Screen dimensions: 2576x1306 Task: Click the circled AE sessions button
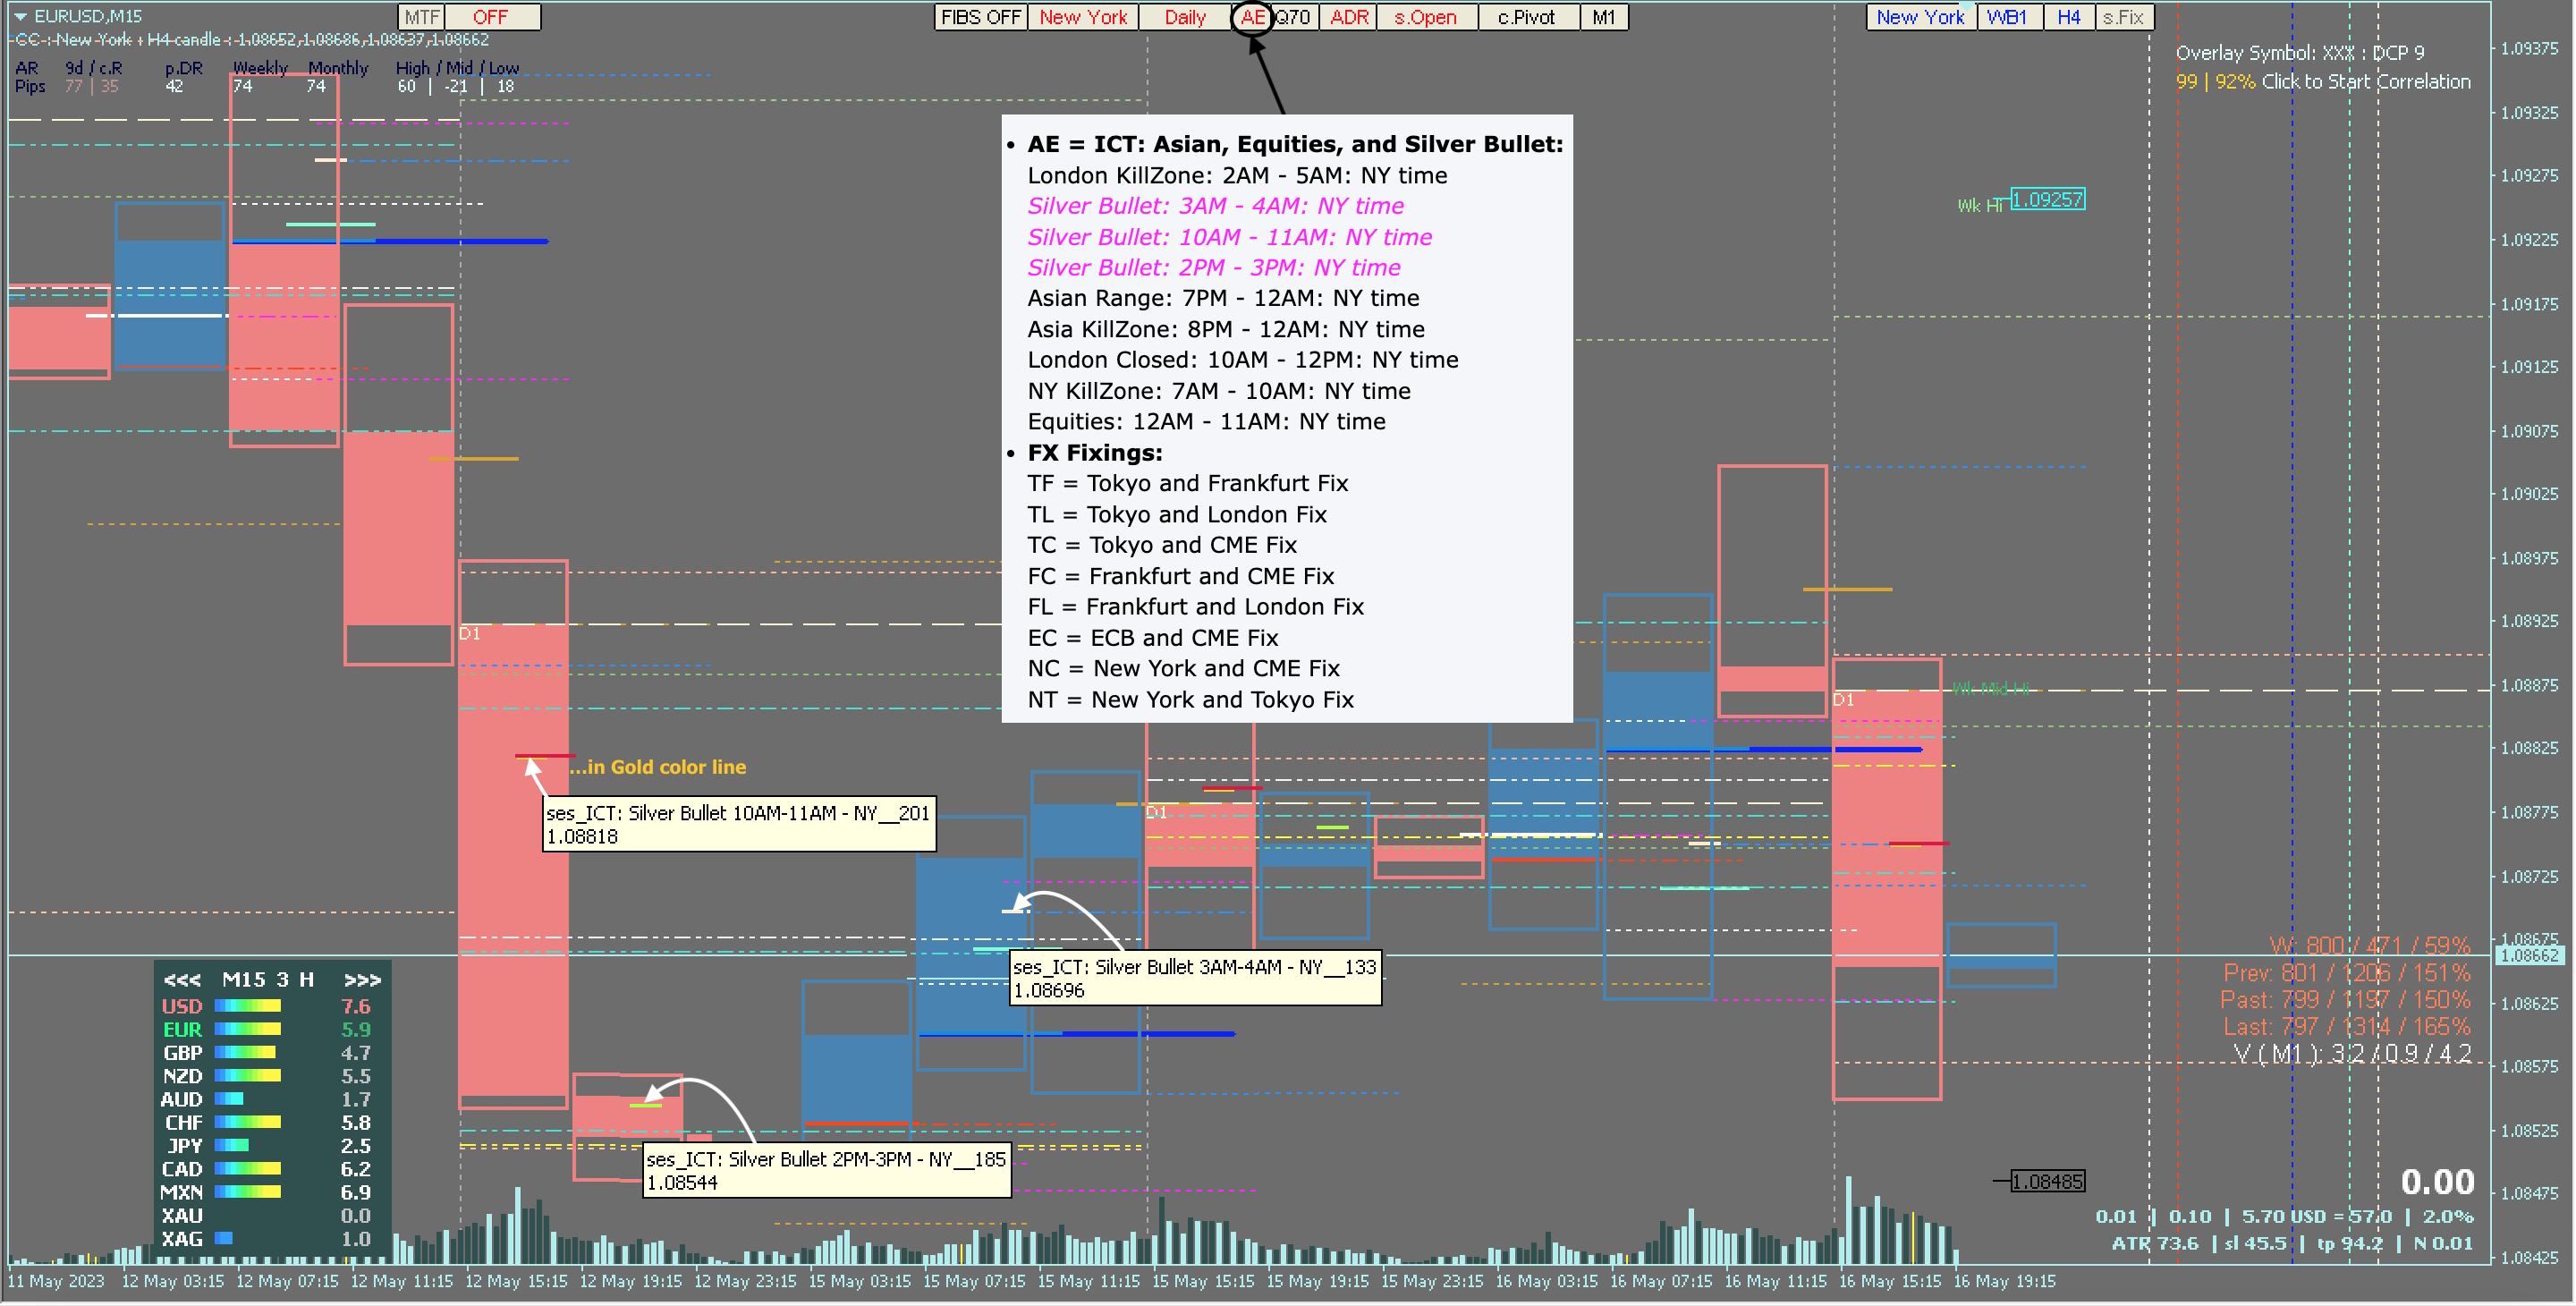[1252, 17]
